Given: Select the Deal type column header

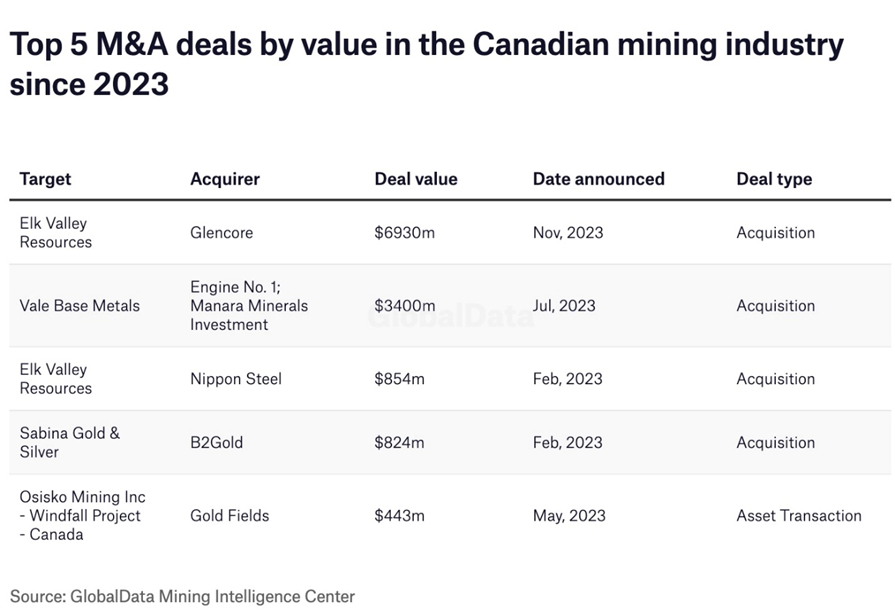Looking at the screenshot, I should (774, 179).
